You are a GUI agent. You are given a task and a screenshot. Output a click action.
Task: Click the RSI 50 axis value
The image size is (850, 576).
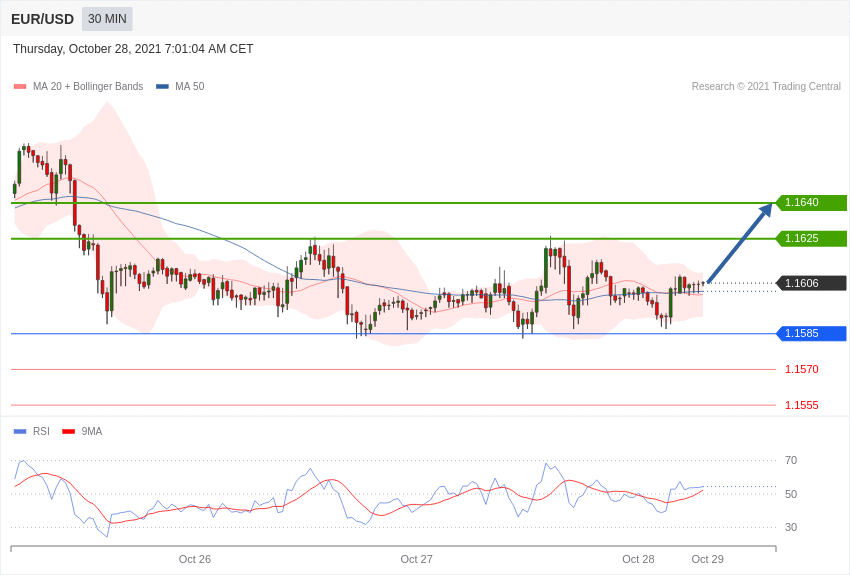point(791,494)
